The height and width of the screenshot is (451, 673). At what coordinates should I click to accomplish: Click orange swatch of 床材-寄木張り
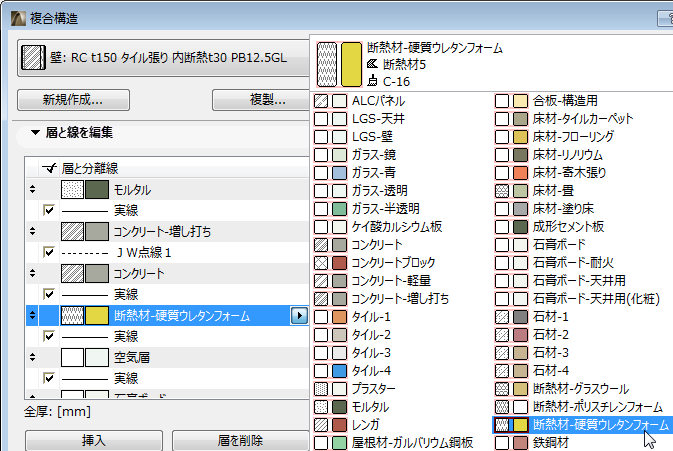click(x=520, y=173)
